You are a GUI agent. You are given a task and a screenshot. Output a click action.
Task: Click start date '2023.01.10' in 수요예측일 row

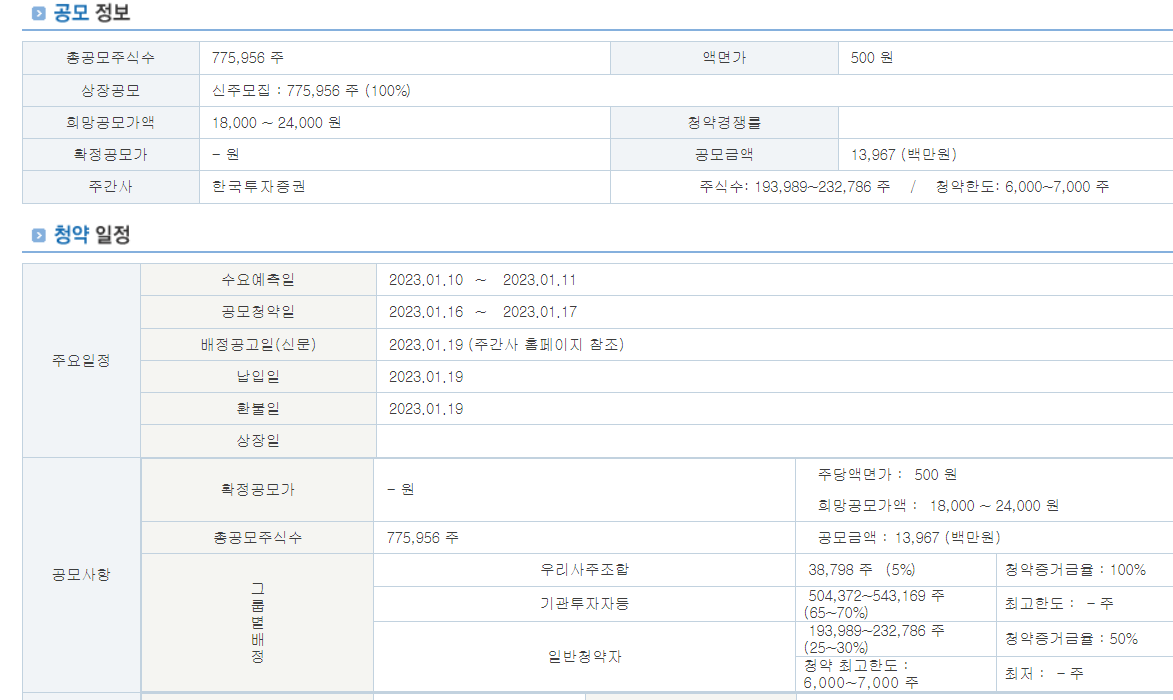point(426,280)
